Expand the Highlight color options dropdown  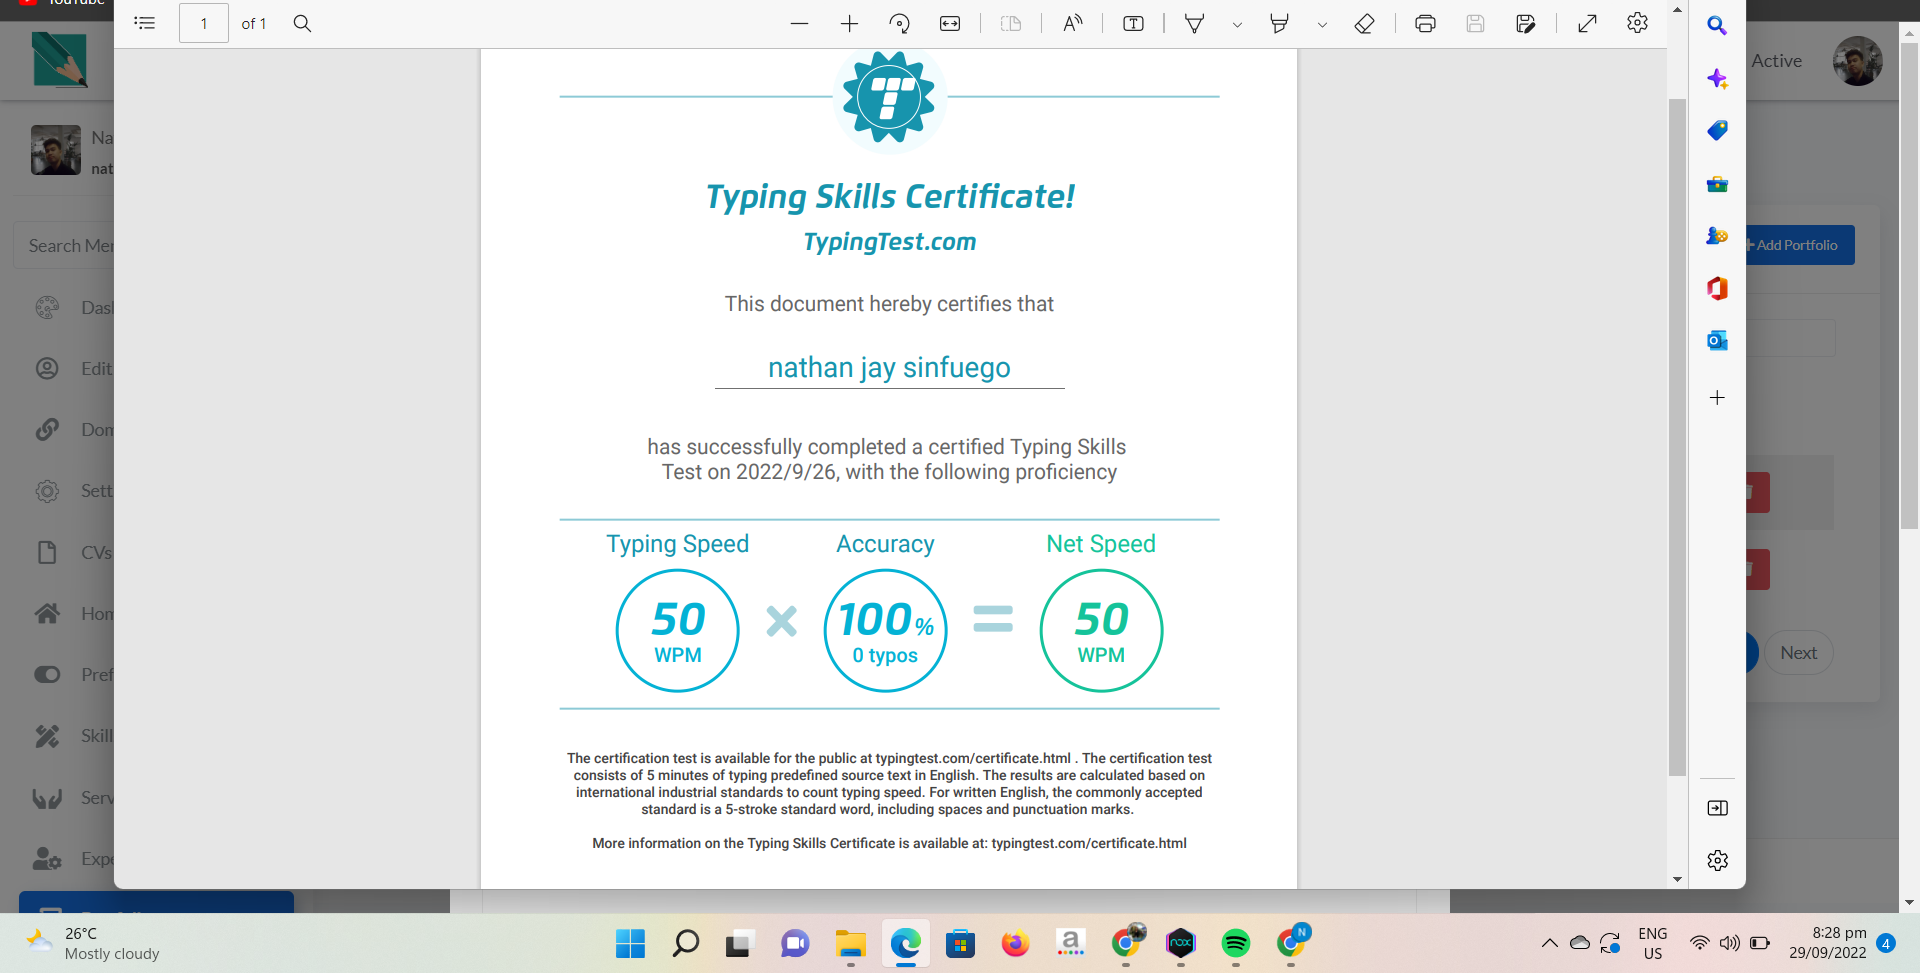pyautogui.click(x=1322, y=24)
